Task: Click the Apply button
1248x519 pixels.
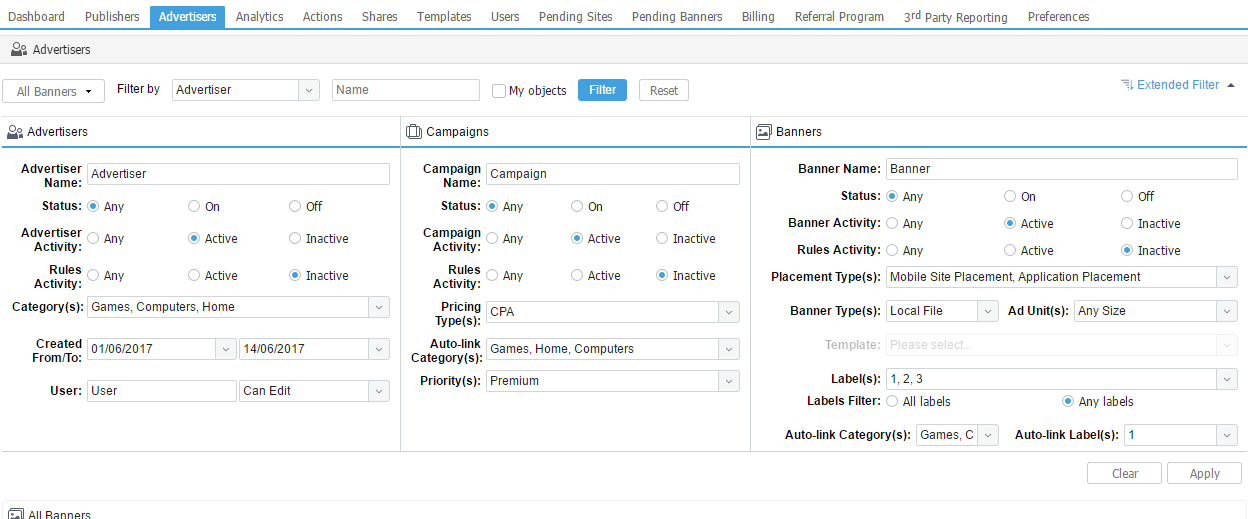Action: pos(1204,474)
